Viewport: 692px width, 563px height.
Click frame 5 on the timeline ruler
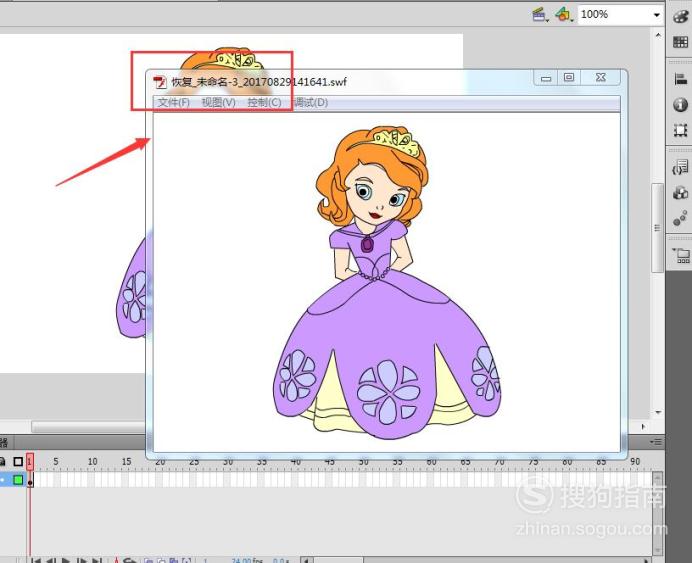[x=56, y=462]
